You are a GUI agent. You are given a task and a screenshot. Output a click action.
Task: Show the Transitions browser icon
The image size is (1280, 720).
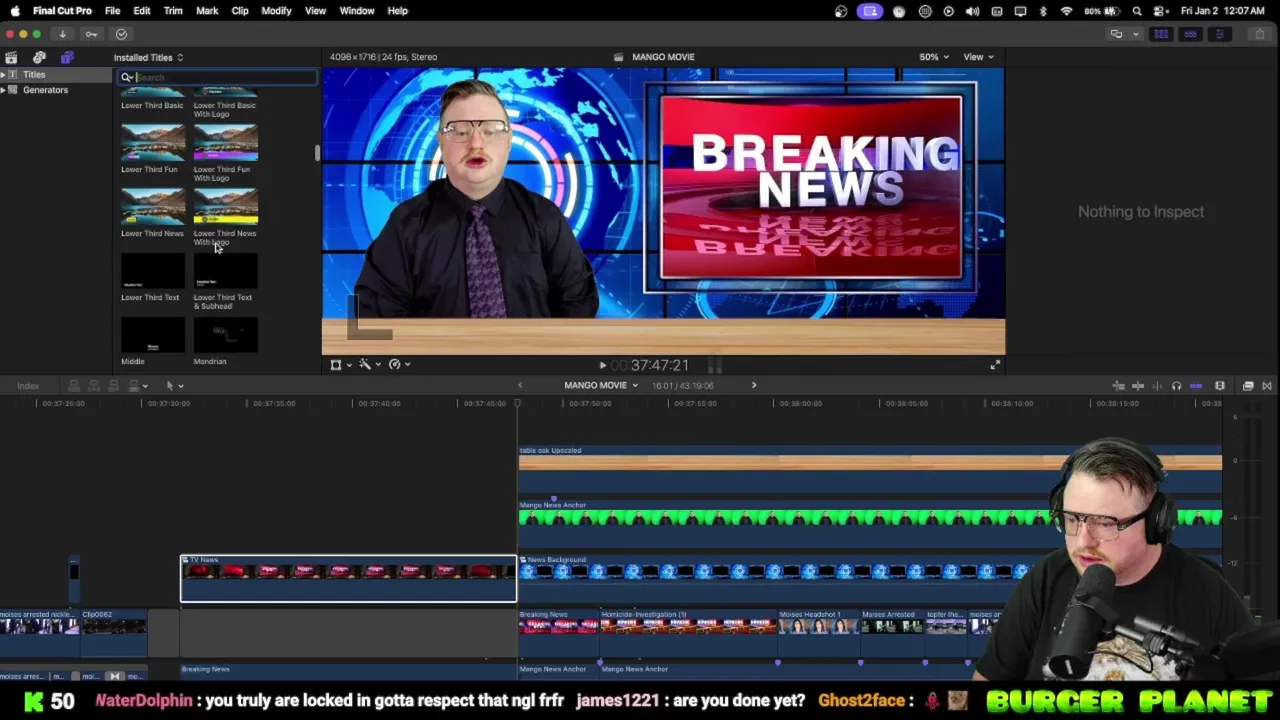point(1267,386)
